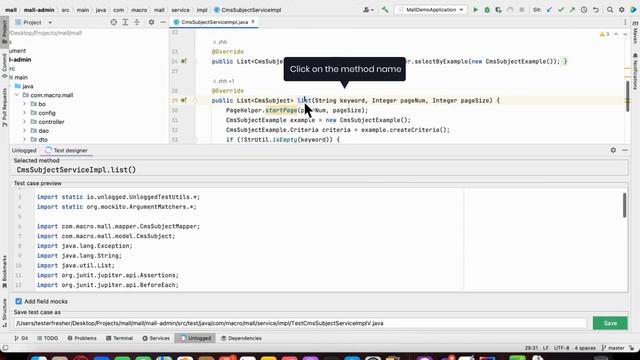Click the editor vertical scrollbar
This screenshot has width=640, height=360.
(627, 96)
